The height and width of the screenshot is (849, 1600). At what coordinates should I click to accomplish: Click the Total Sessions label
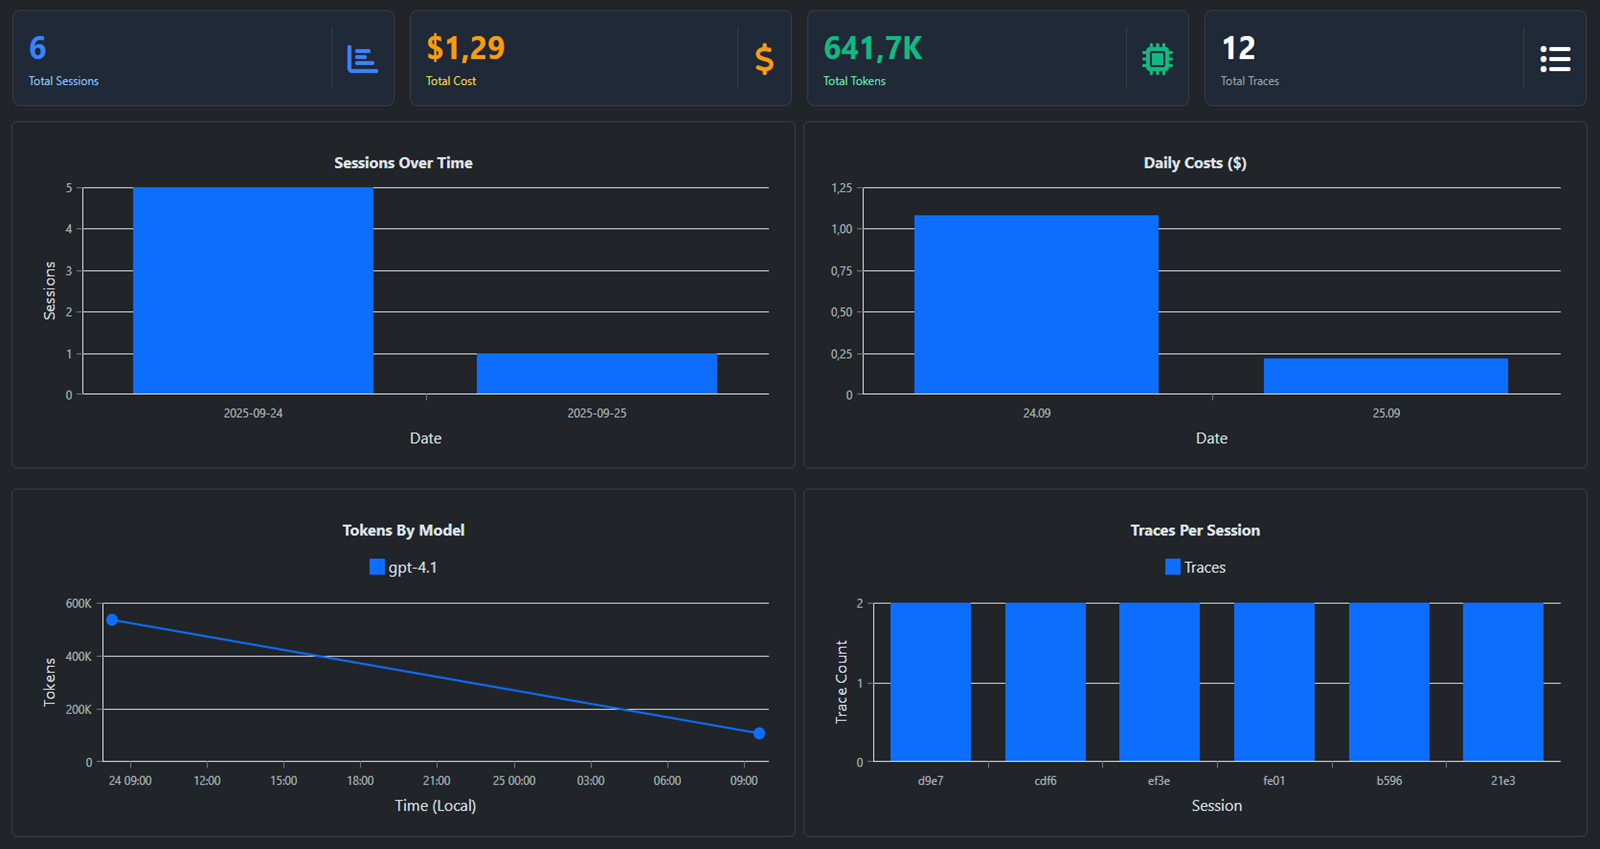pyautogui.click(x=64, y=81)
